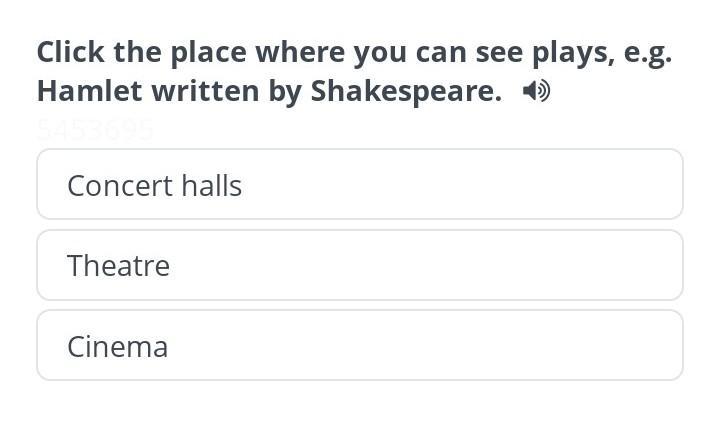This screenshot has height=426, width=720.
Task: Click the word Theatre inside its option
Action: click(118, 265)
